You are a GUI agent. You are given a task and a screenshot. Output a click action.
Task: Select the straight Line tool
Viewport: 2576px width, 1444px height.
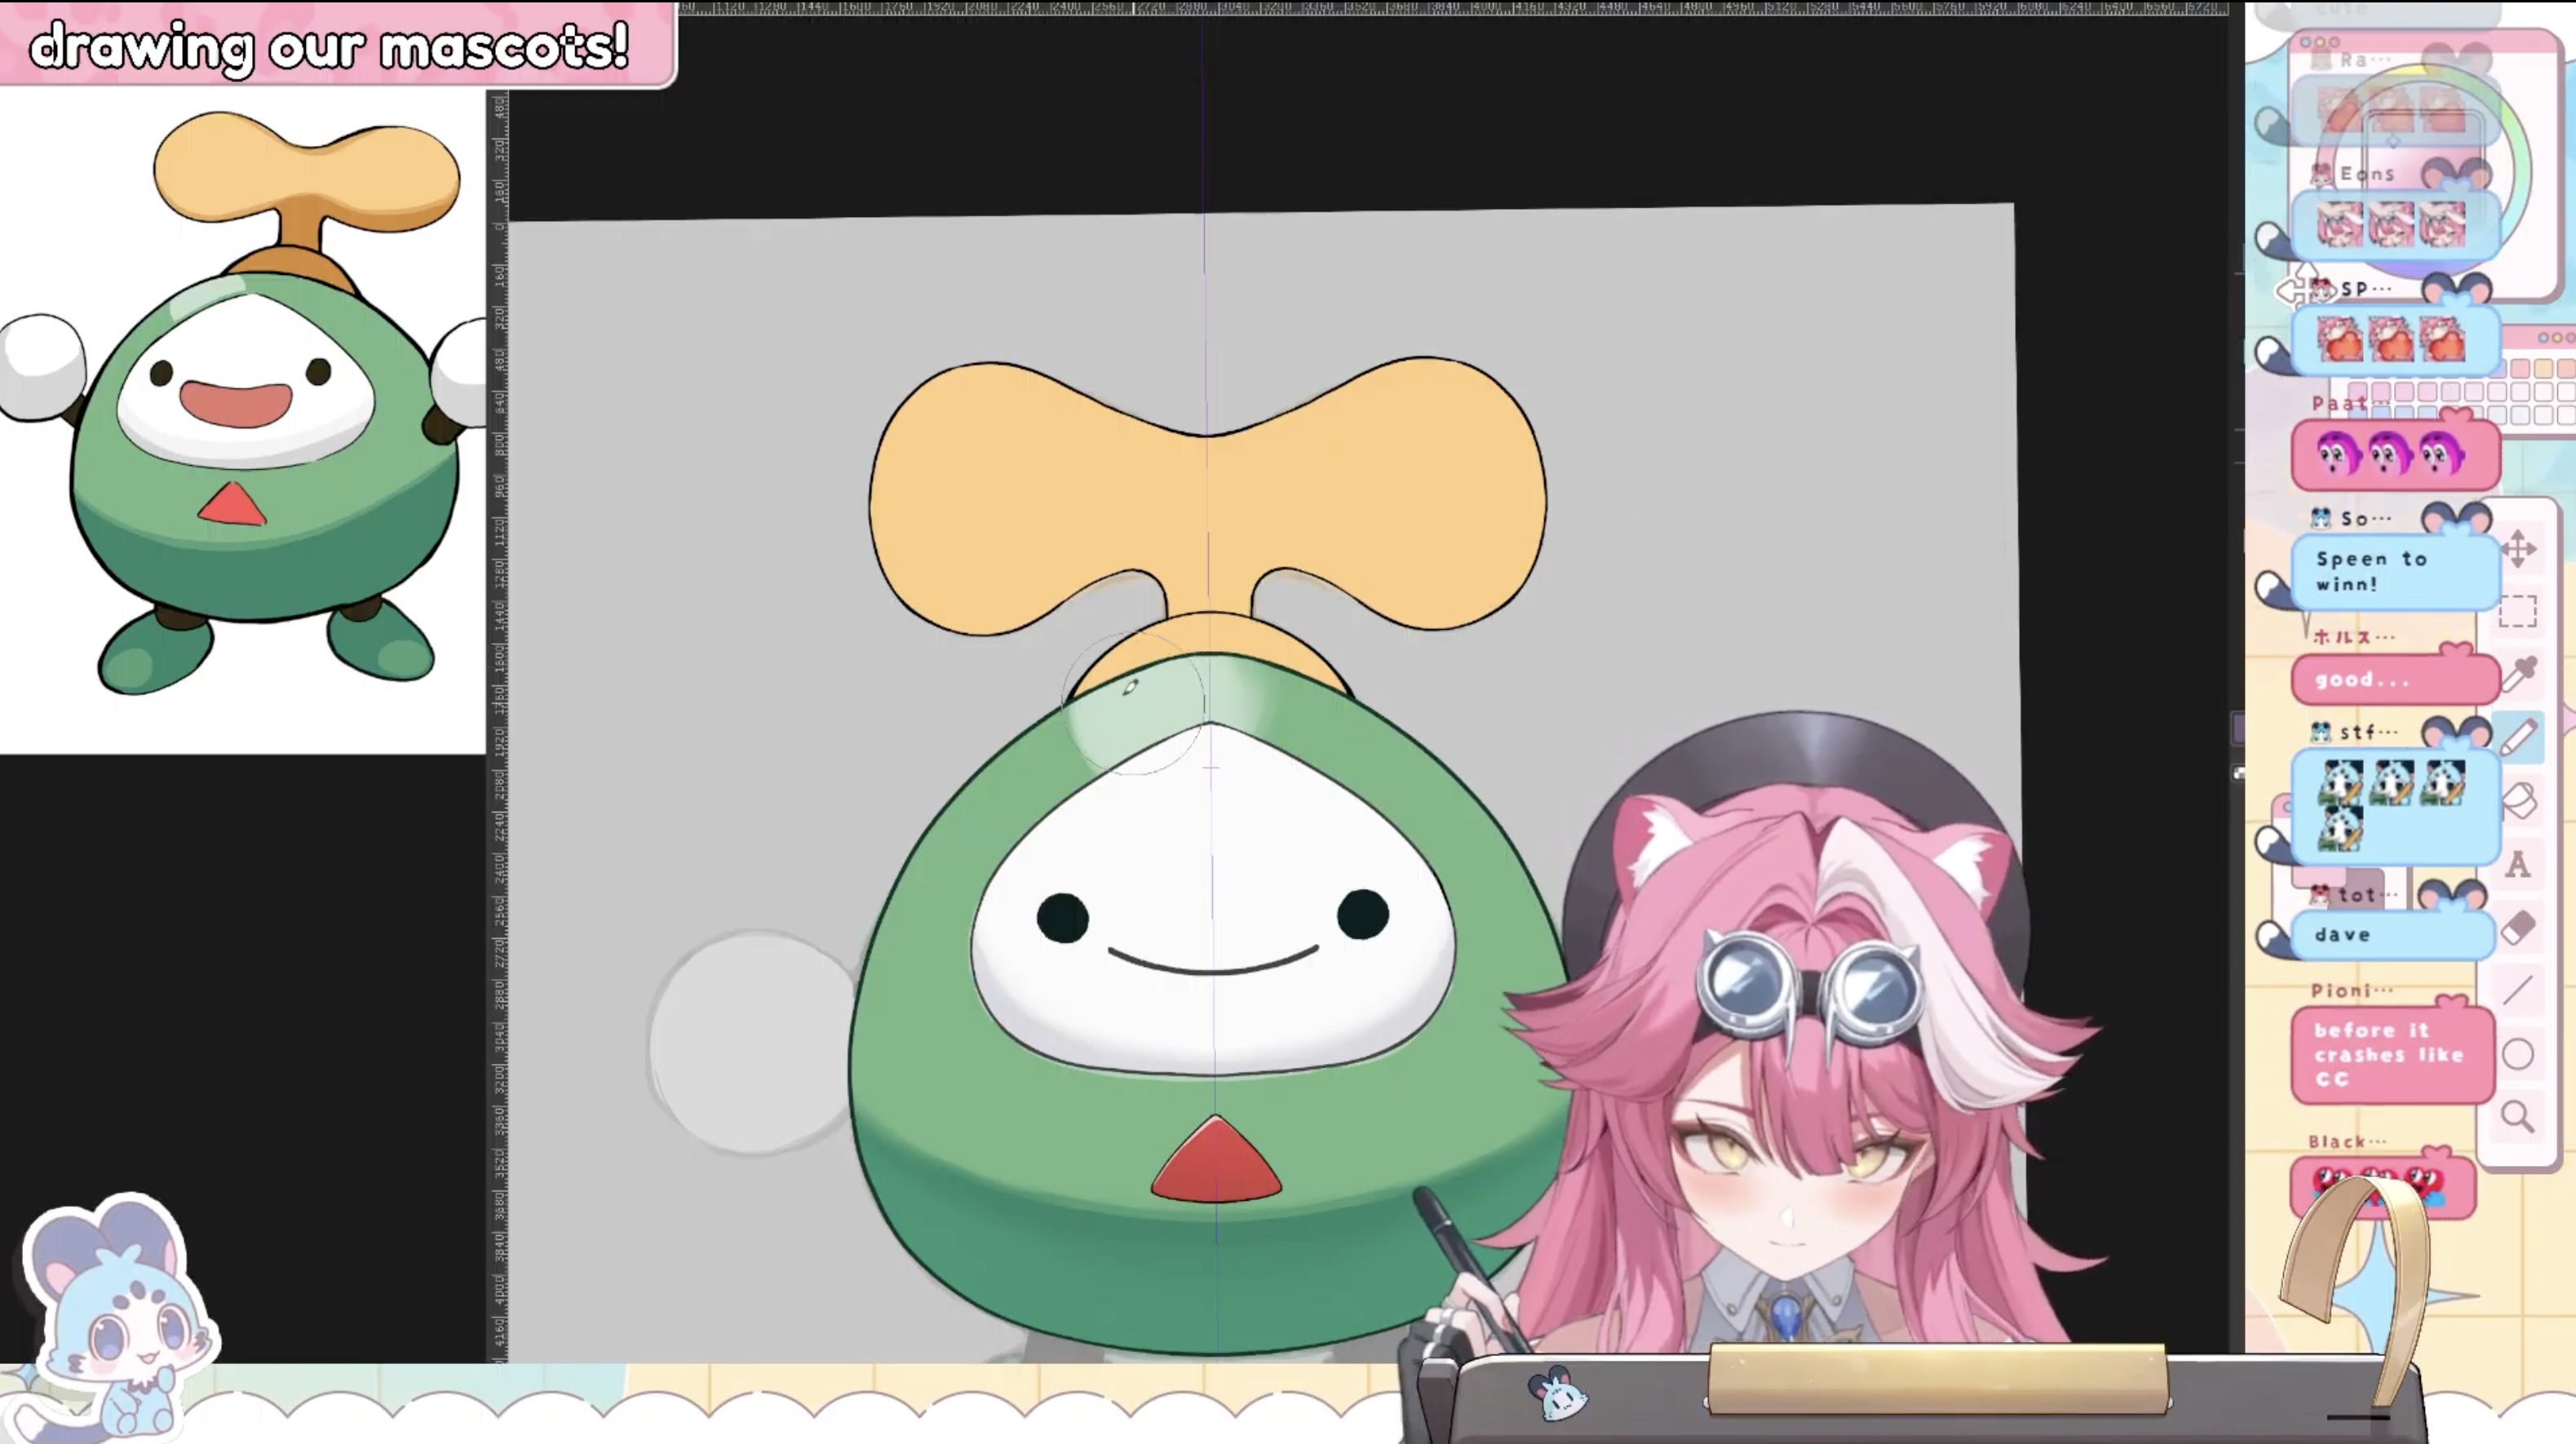(2518, 990)
